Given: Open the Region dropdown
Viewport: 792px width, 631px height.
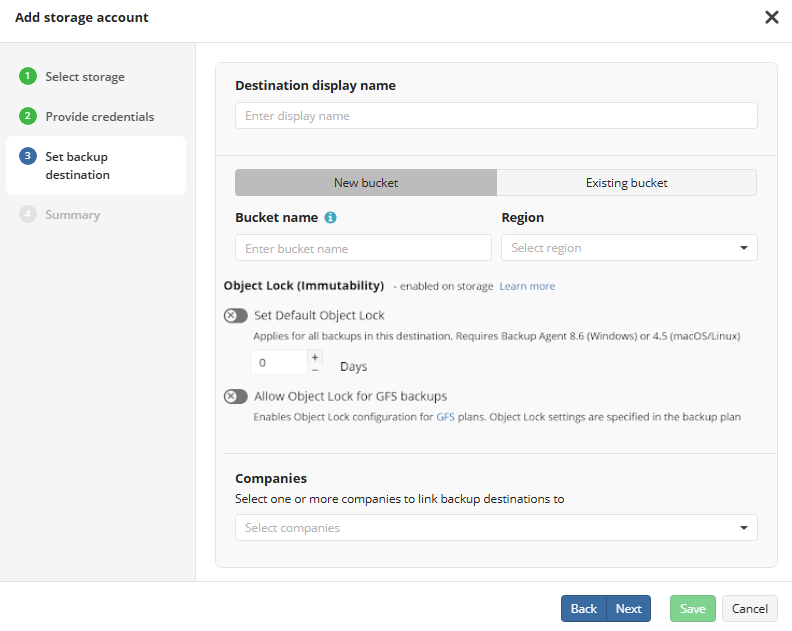Looking at the screenshot, I should (628, 248).
